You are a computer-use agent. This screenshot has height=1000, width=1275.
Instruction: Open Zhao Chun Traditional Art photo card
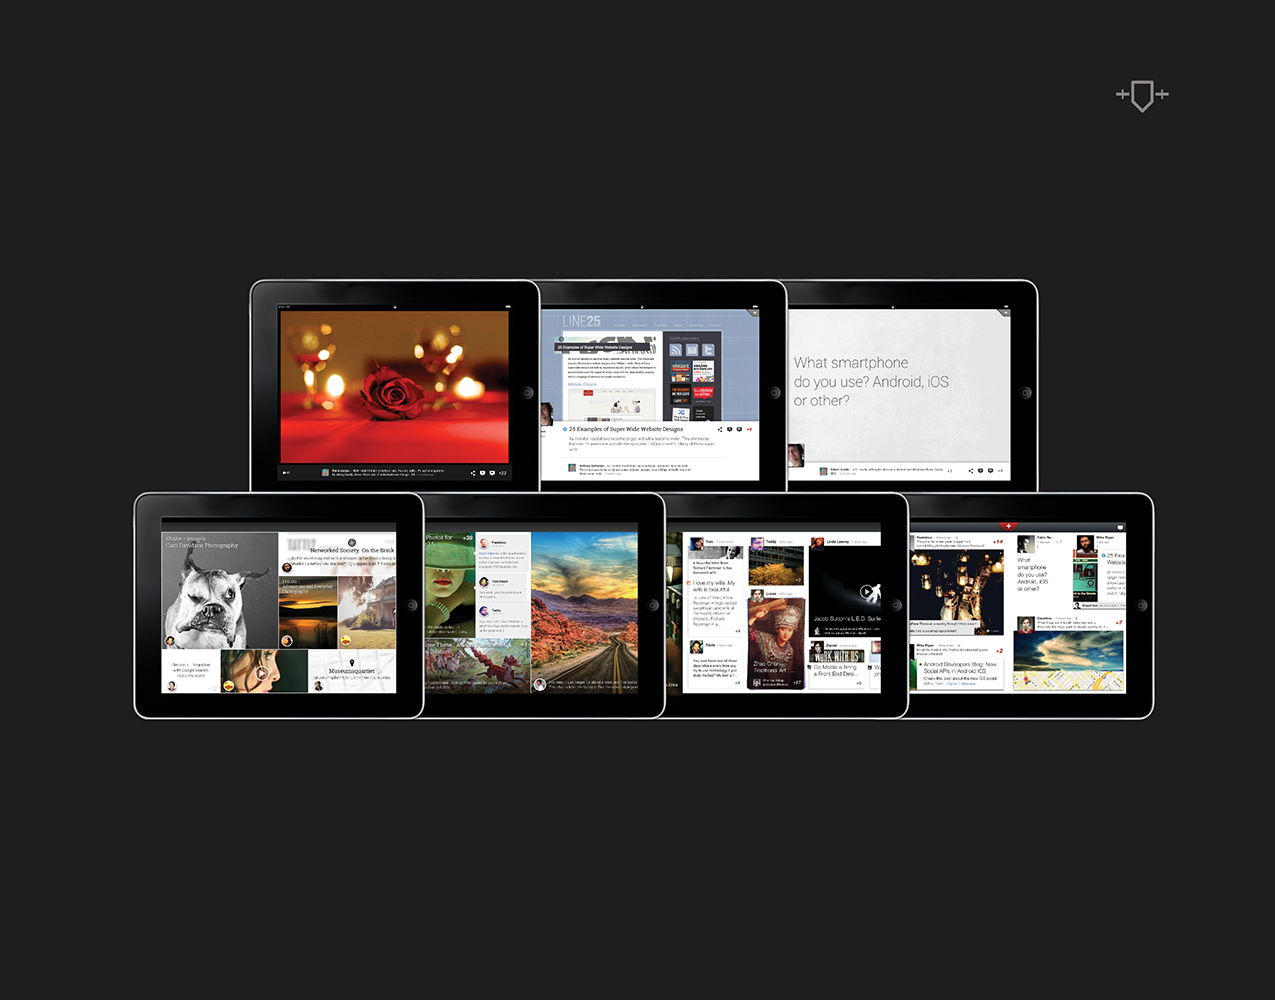click(776, 645)
